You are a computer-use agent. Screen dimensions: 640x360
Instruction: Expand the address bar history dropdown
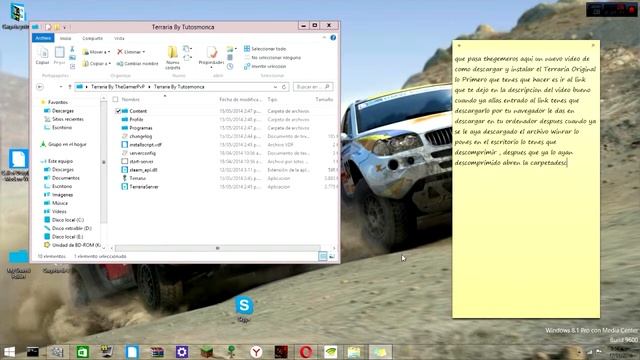(x=275, y=87)
